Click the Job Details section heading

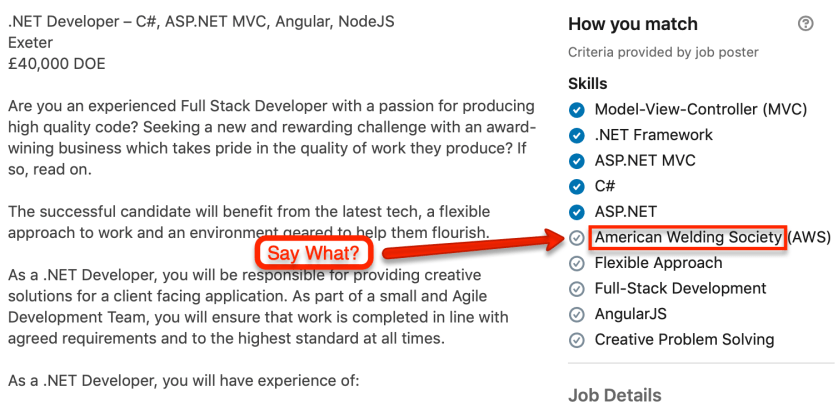[614, 396]
